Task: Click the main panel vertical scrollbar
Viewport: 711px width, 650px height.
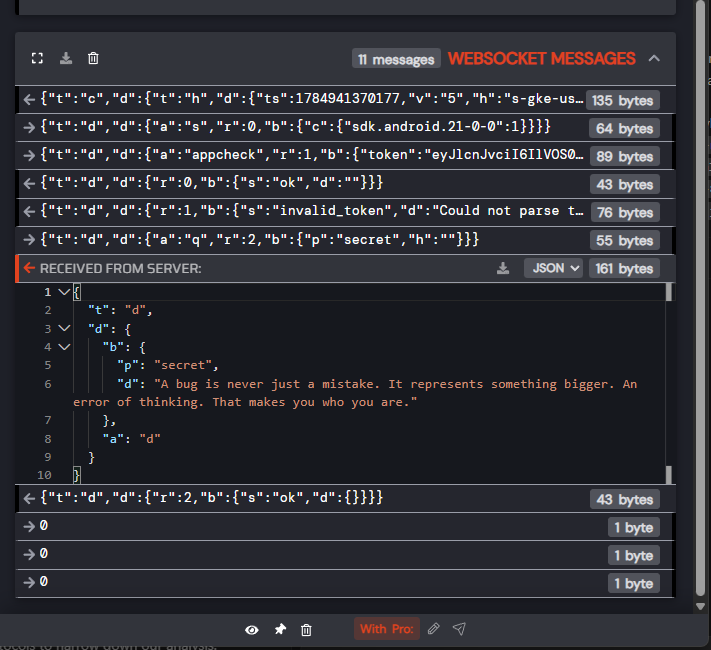Action: tap(701, 299)
